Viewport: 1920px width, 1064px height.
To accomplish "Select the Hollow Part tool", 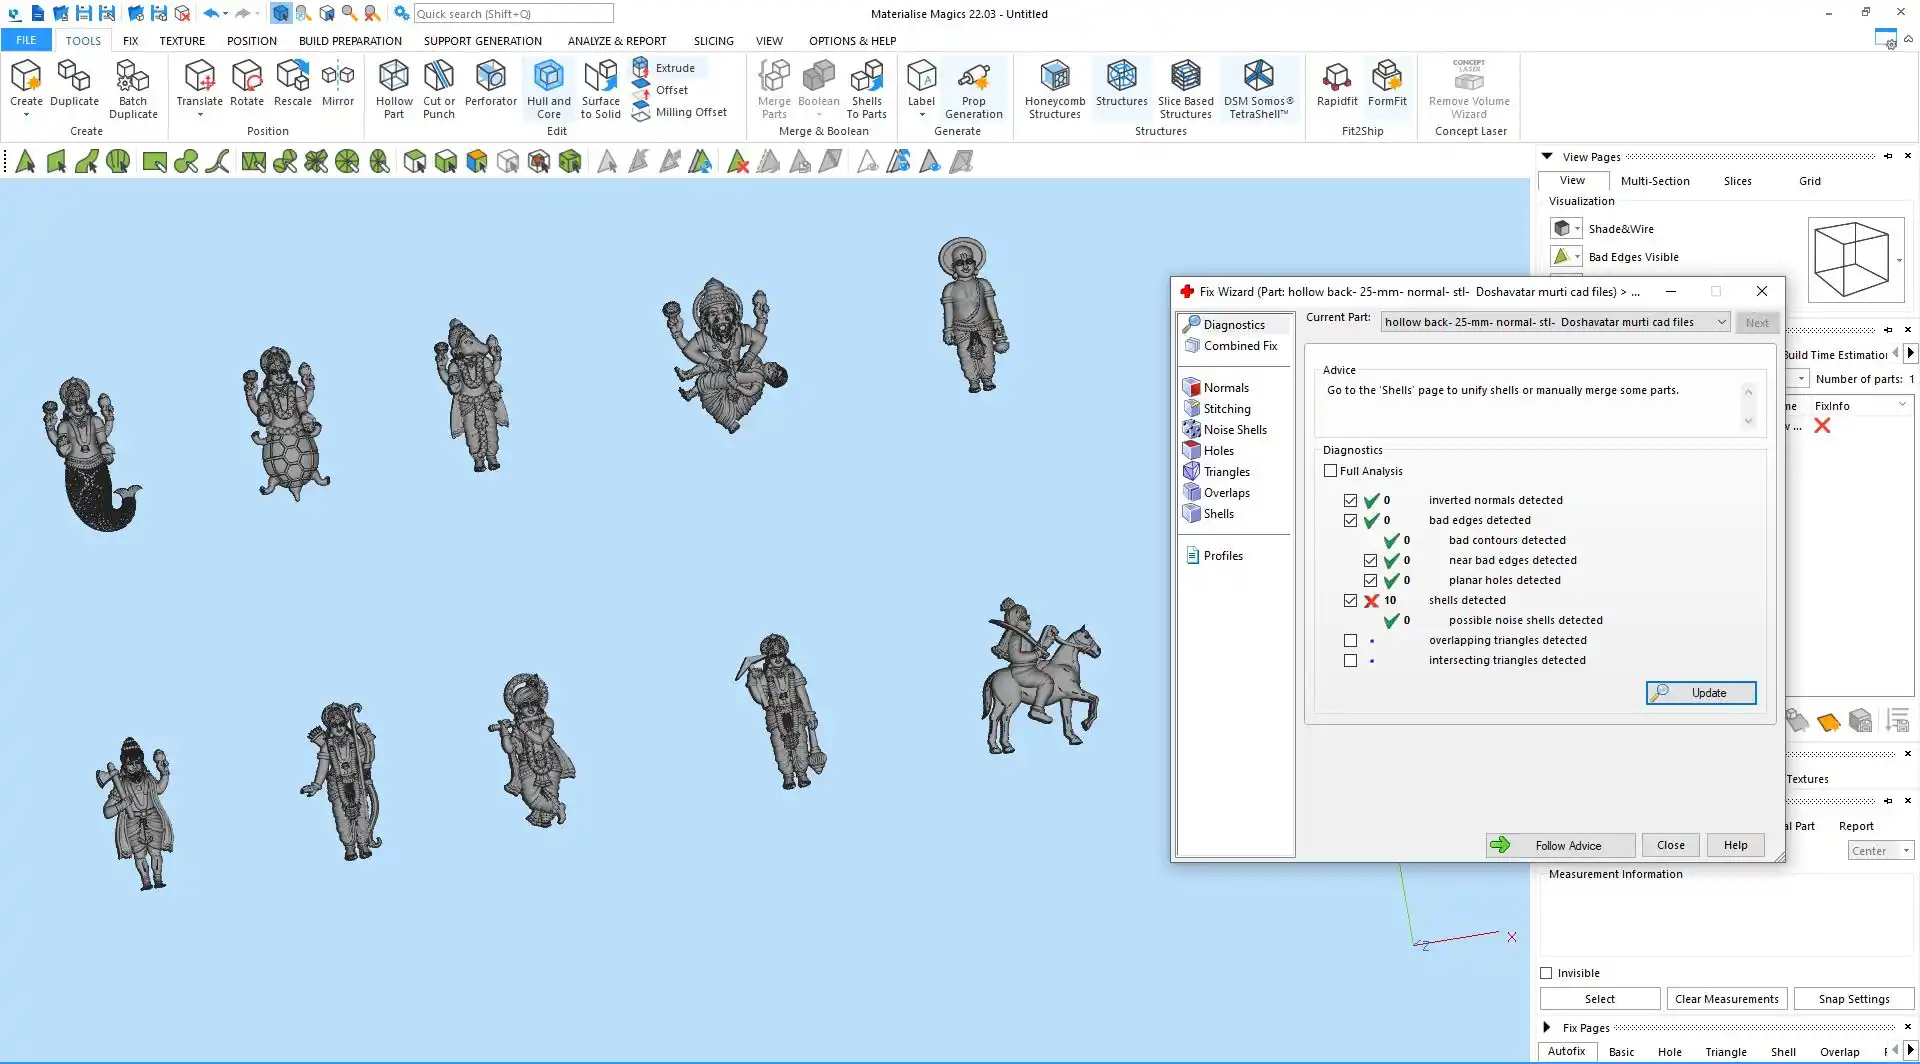I will 394,88.
